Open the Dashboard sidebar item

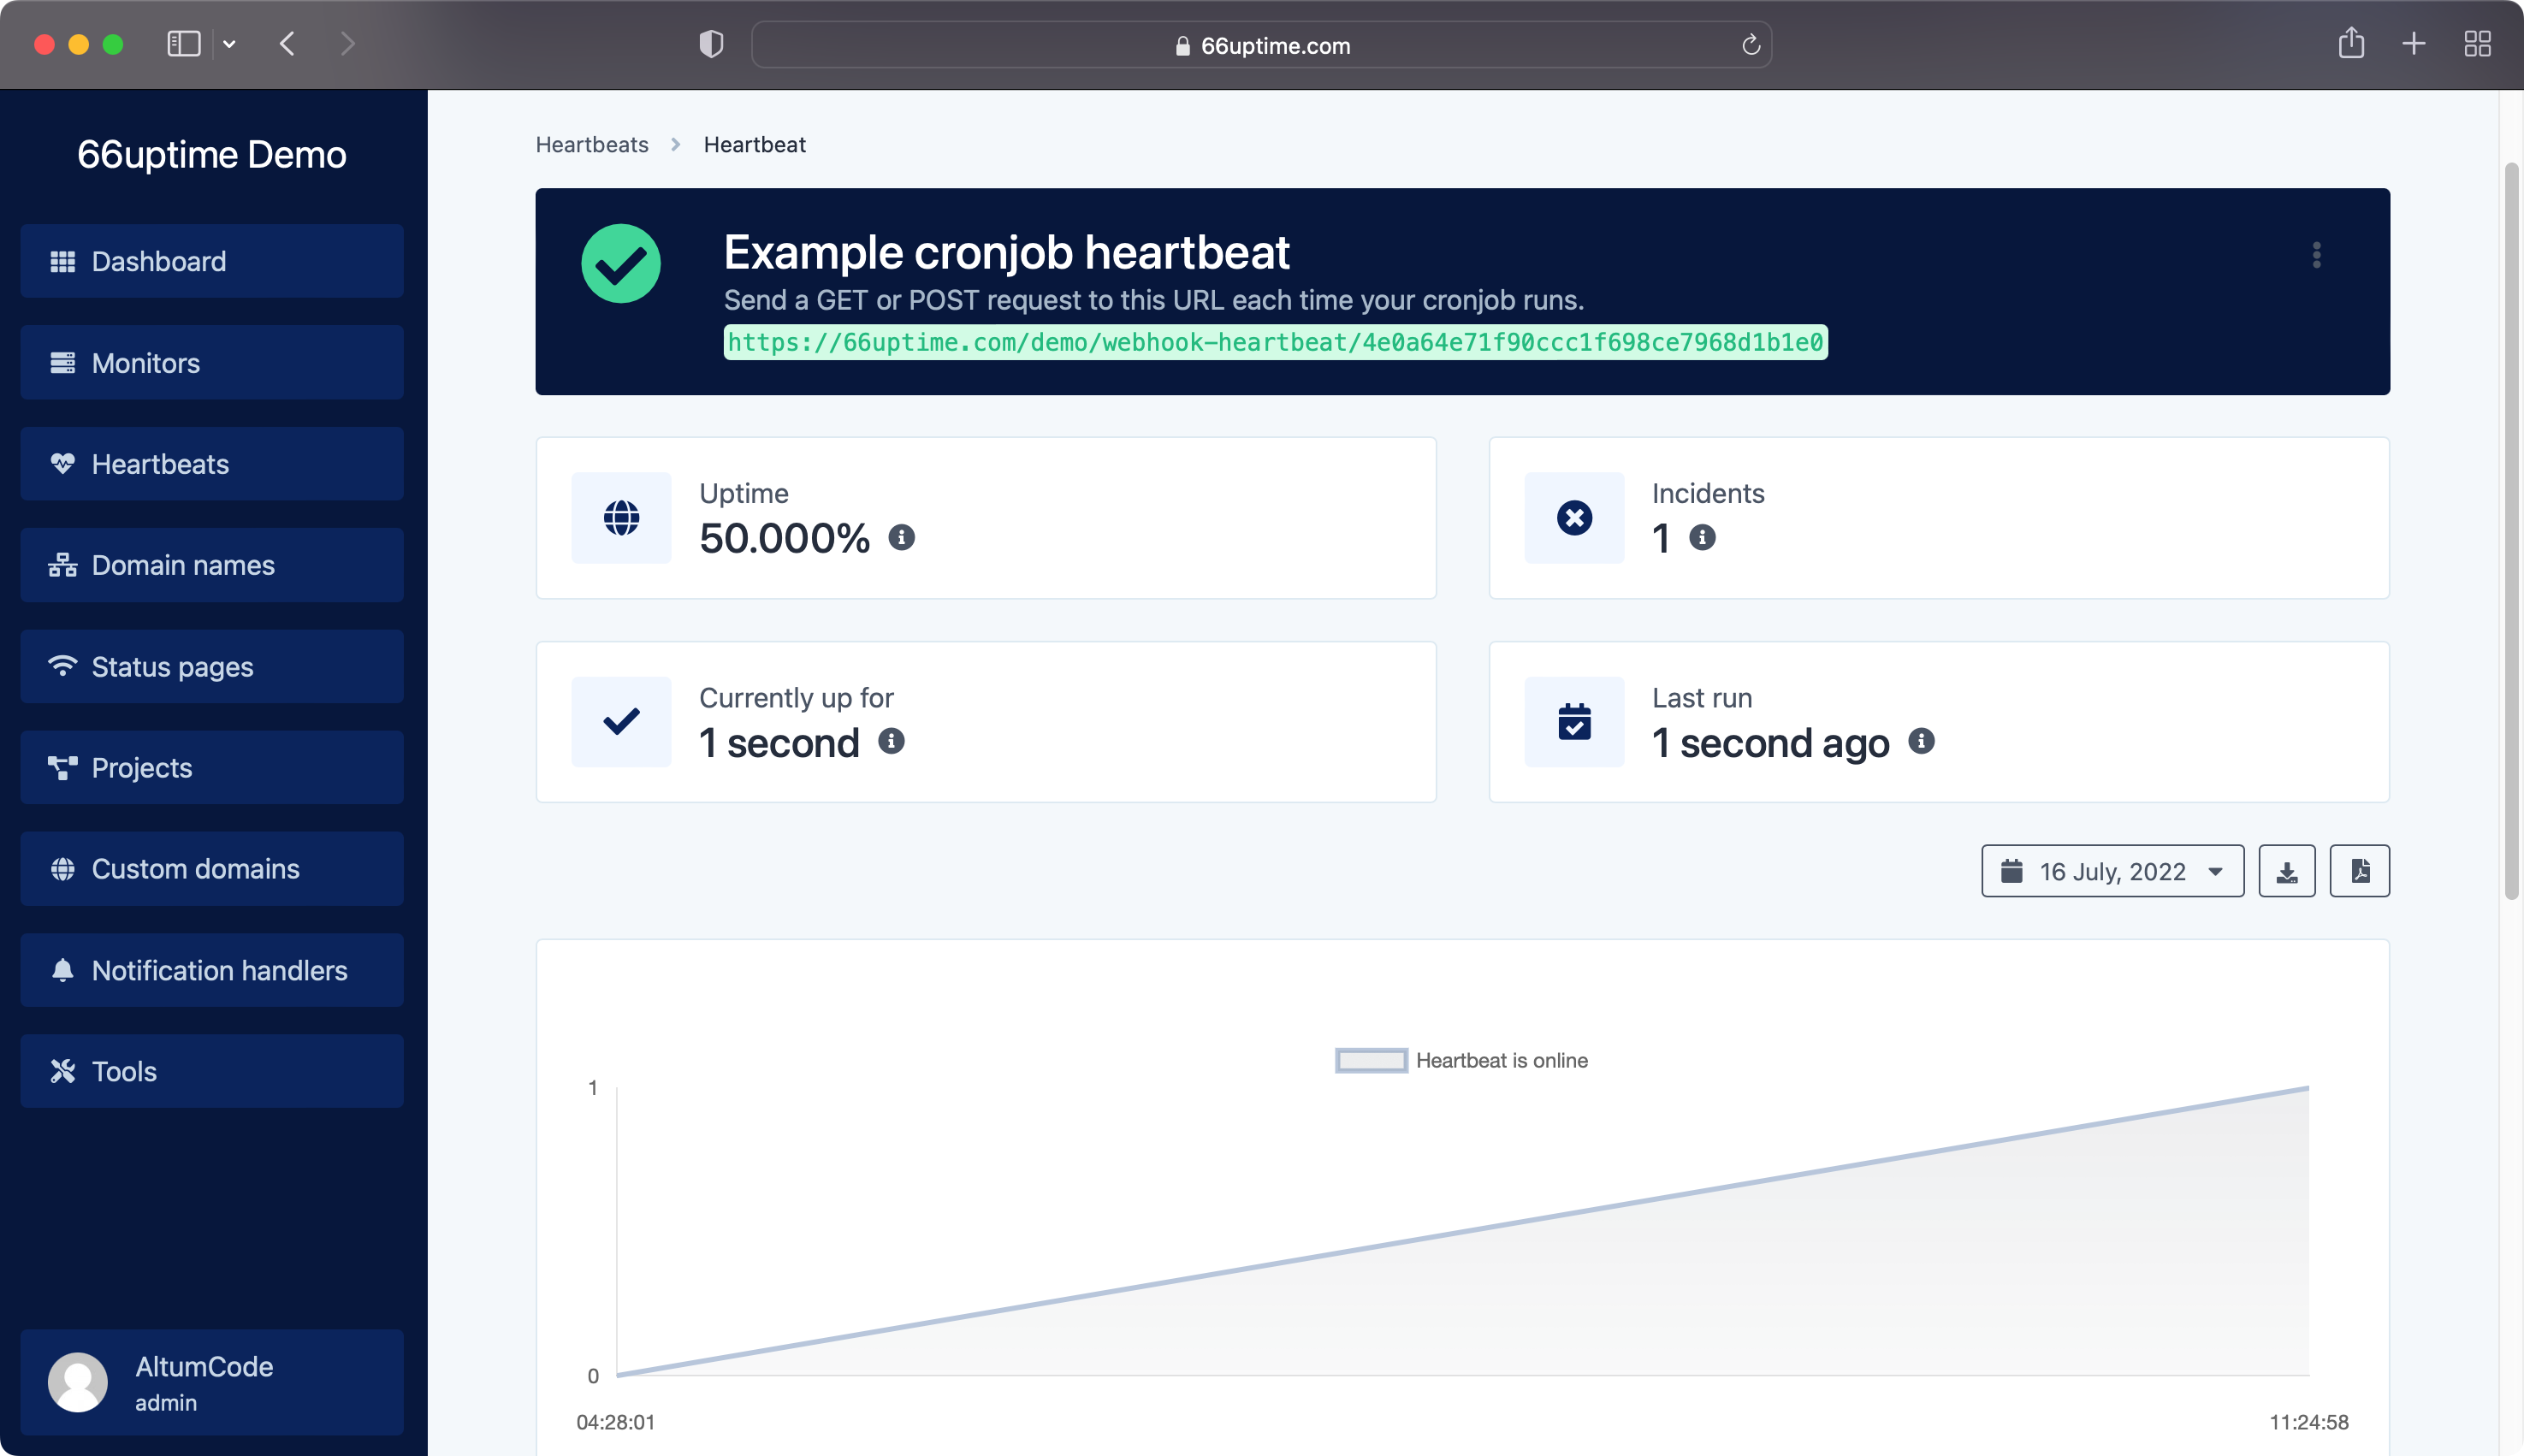click(x=212, y=261)
